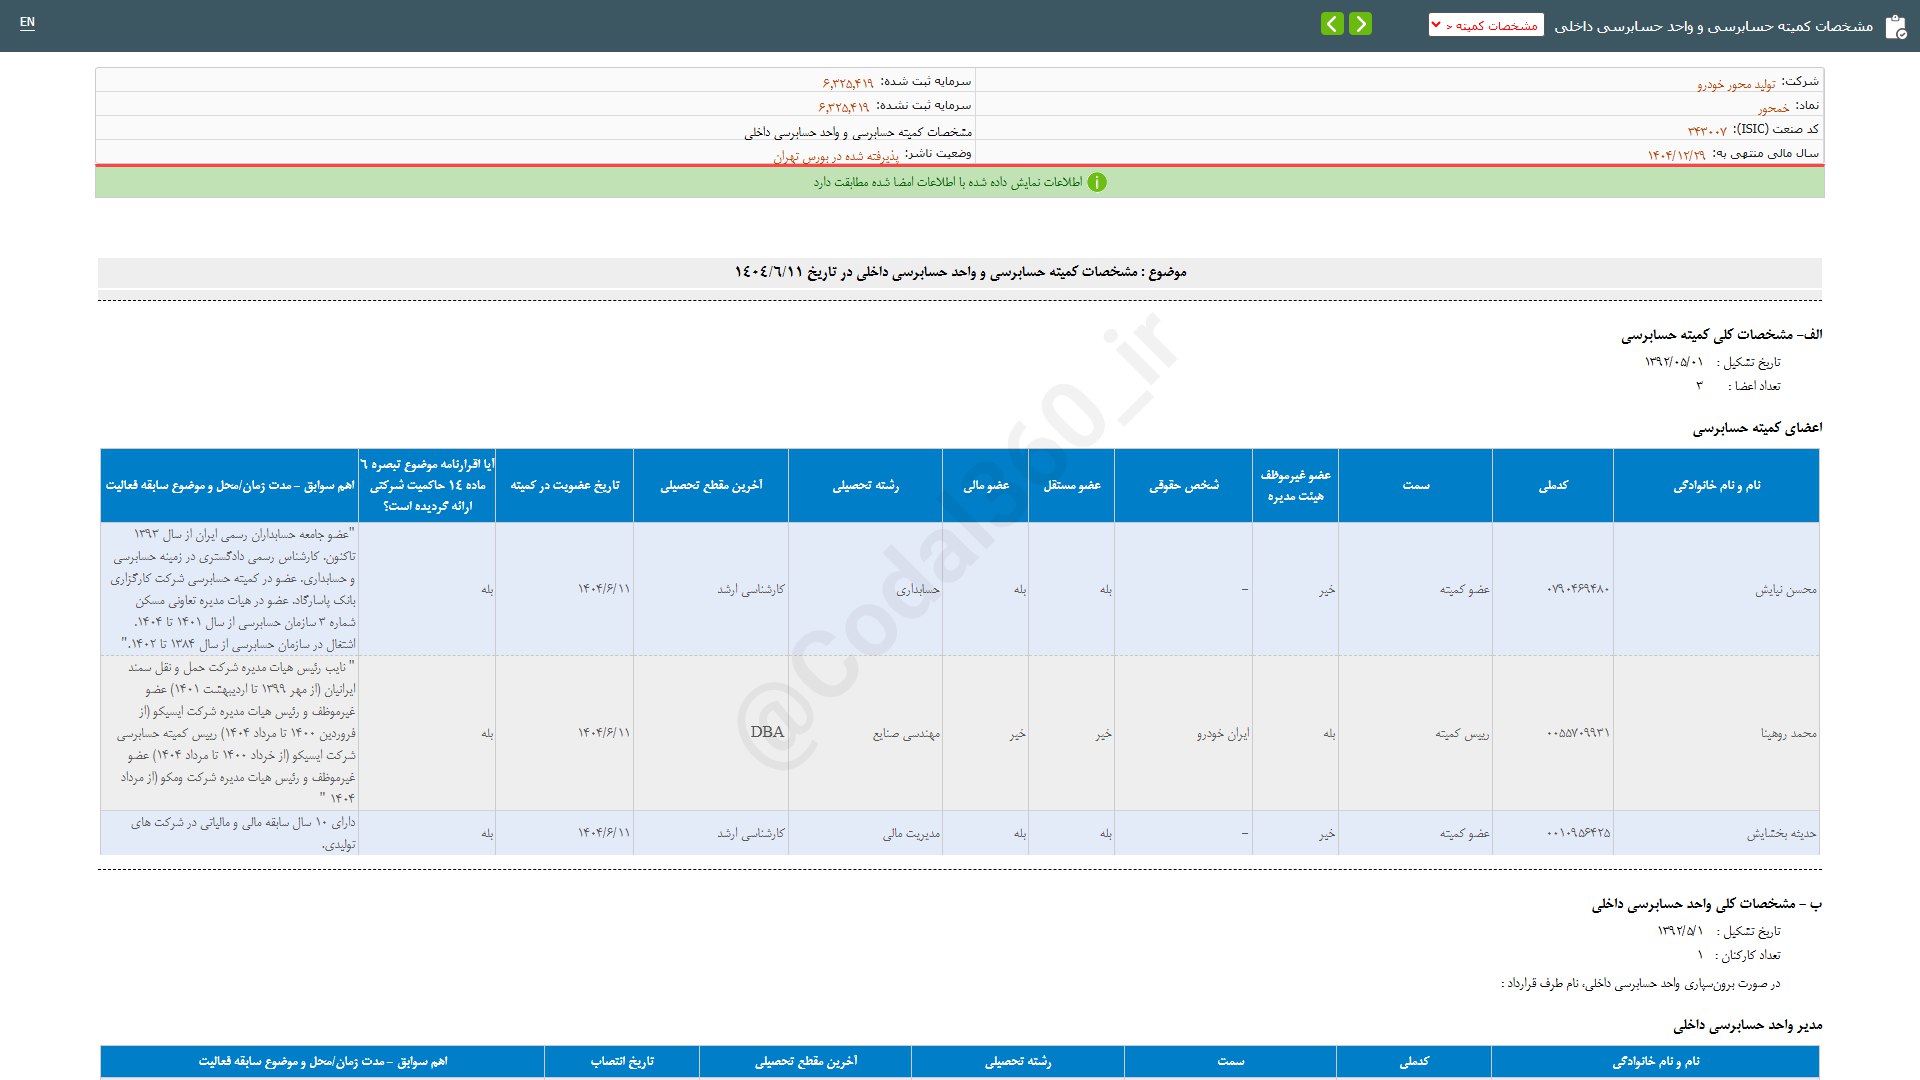Click the سمت column header in first table

pos(1415,485)
